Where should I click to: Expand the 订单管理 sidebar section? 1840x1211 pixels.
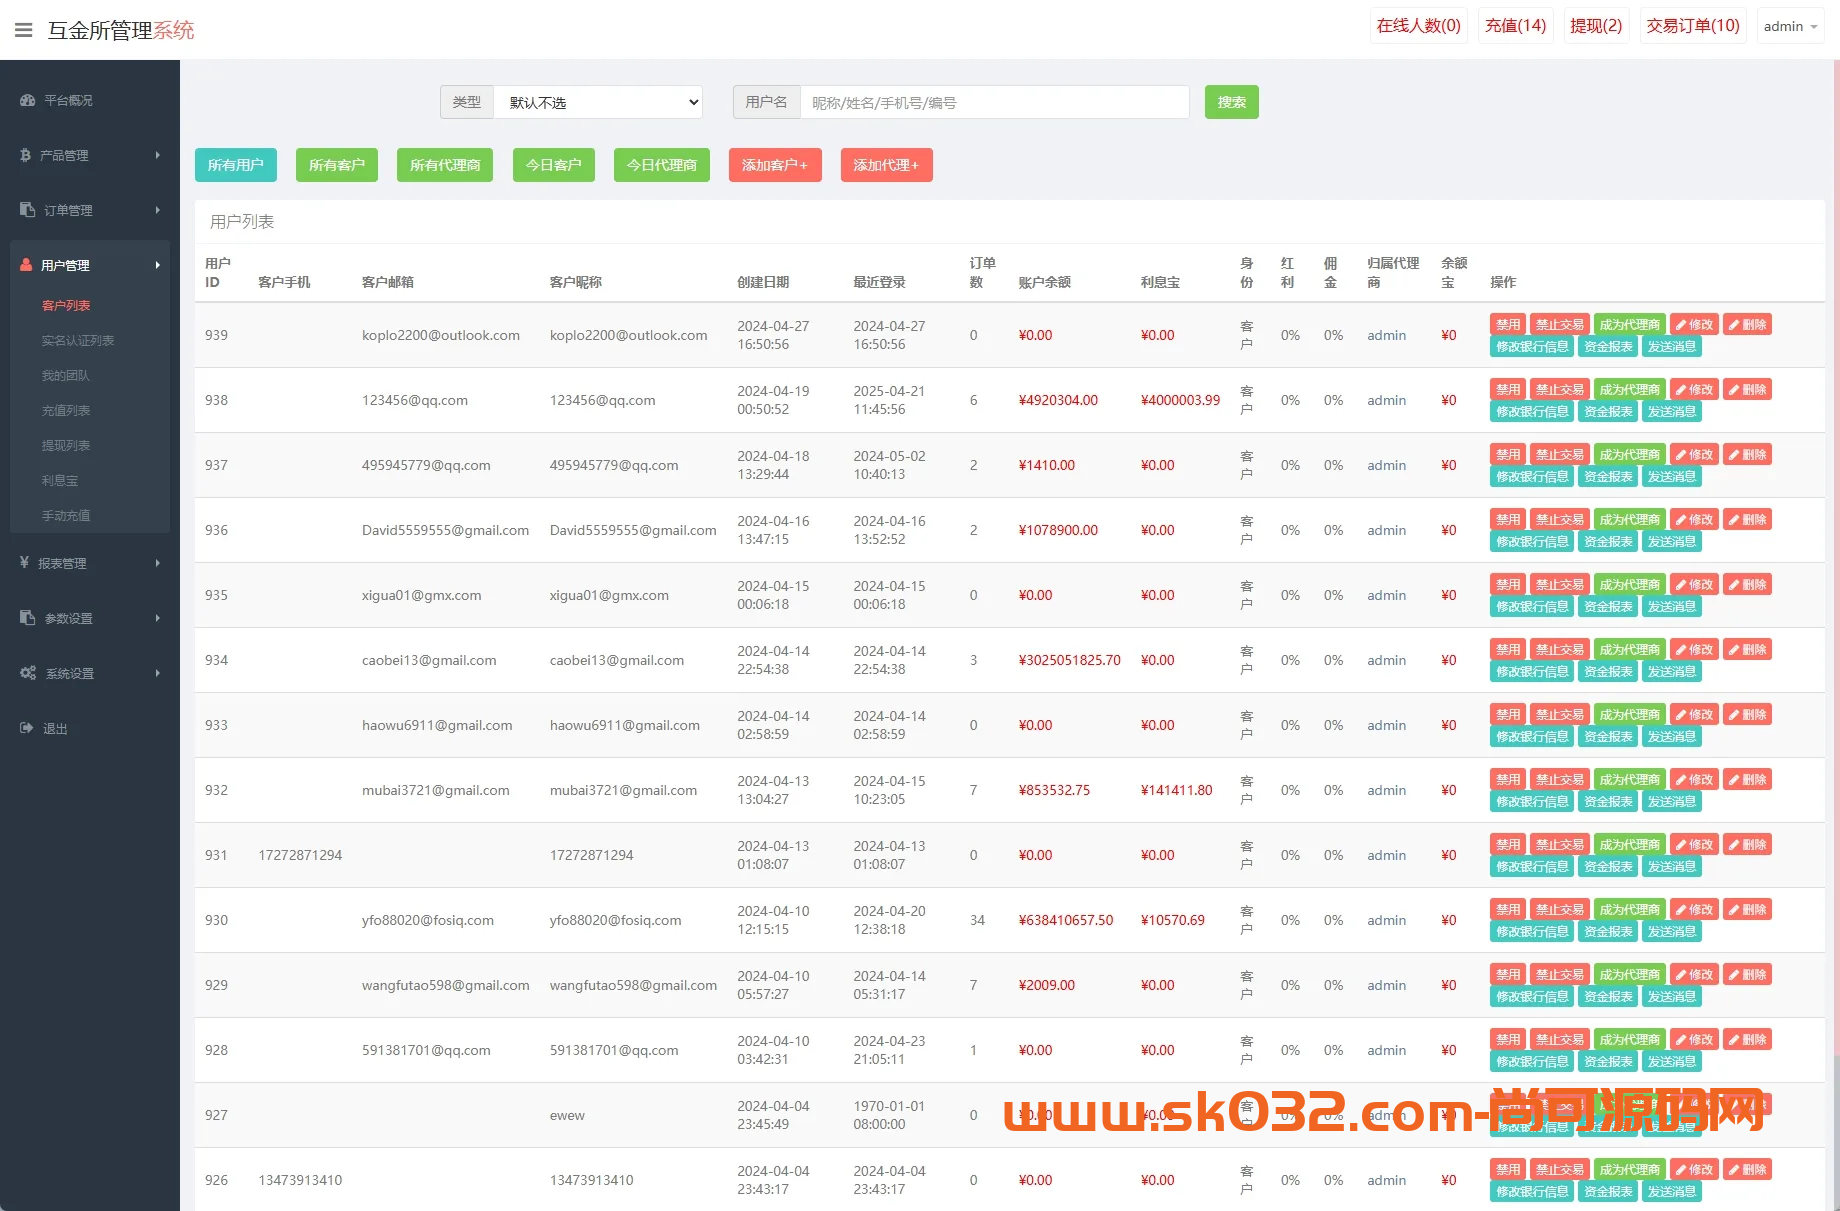click(90, 210)
